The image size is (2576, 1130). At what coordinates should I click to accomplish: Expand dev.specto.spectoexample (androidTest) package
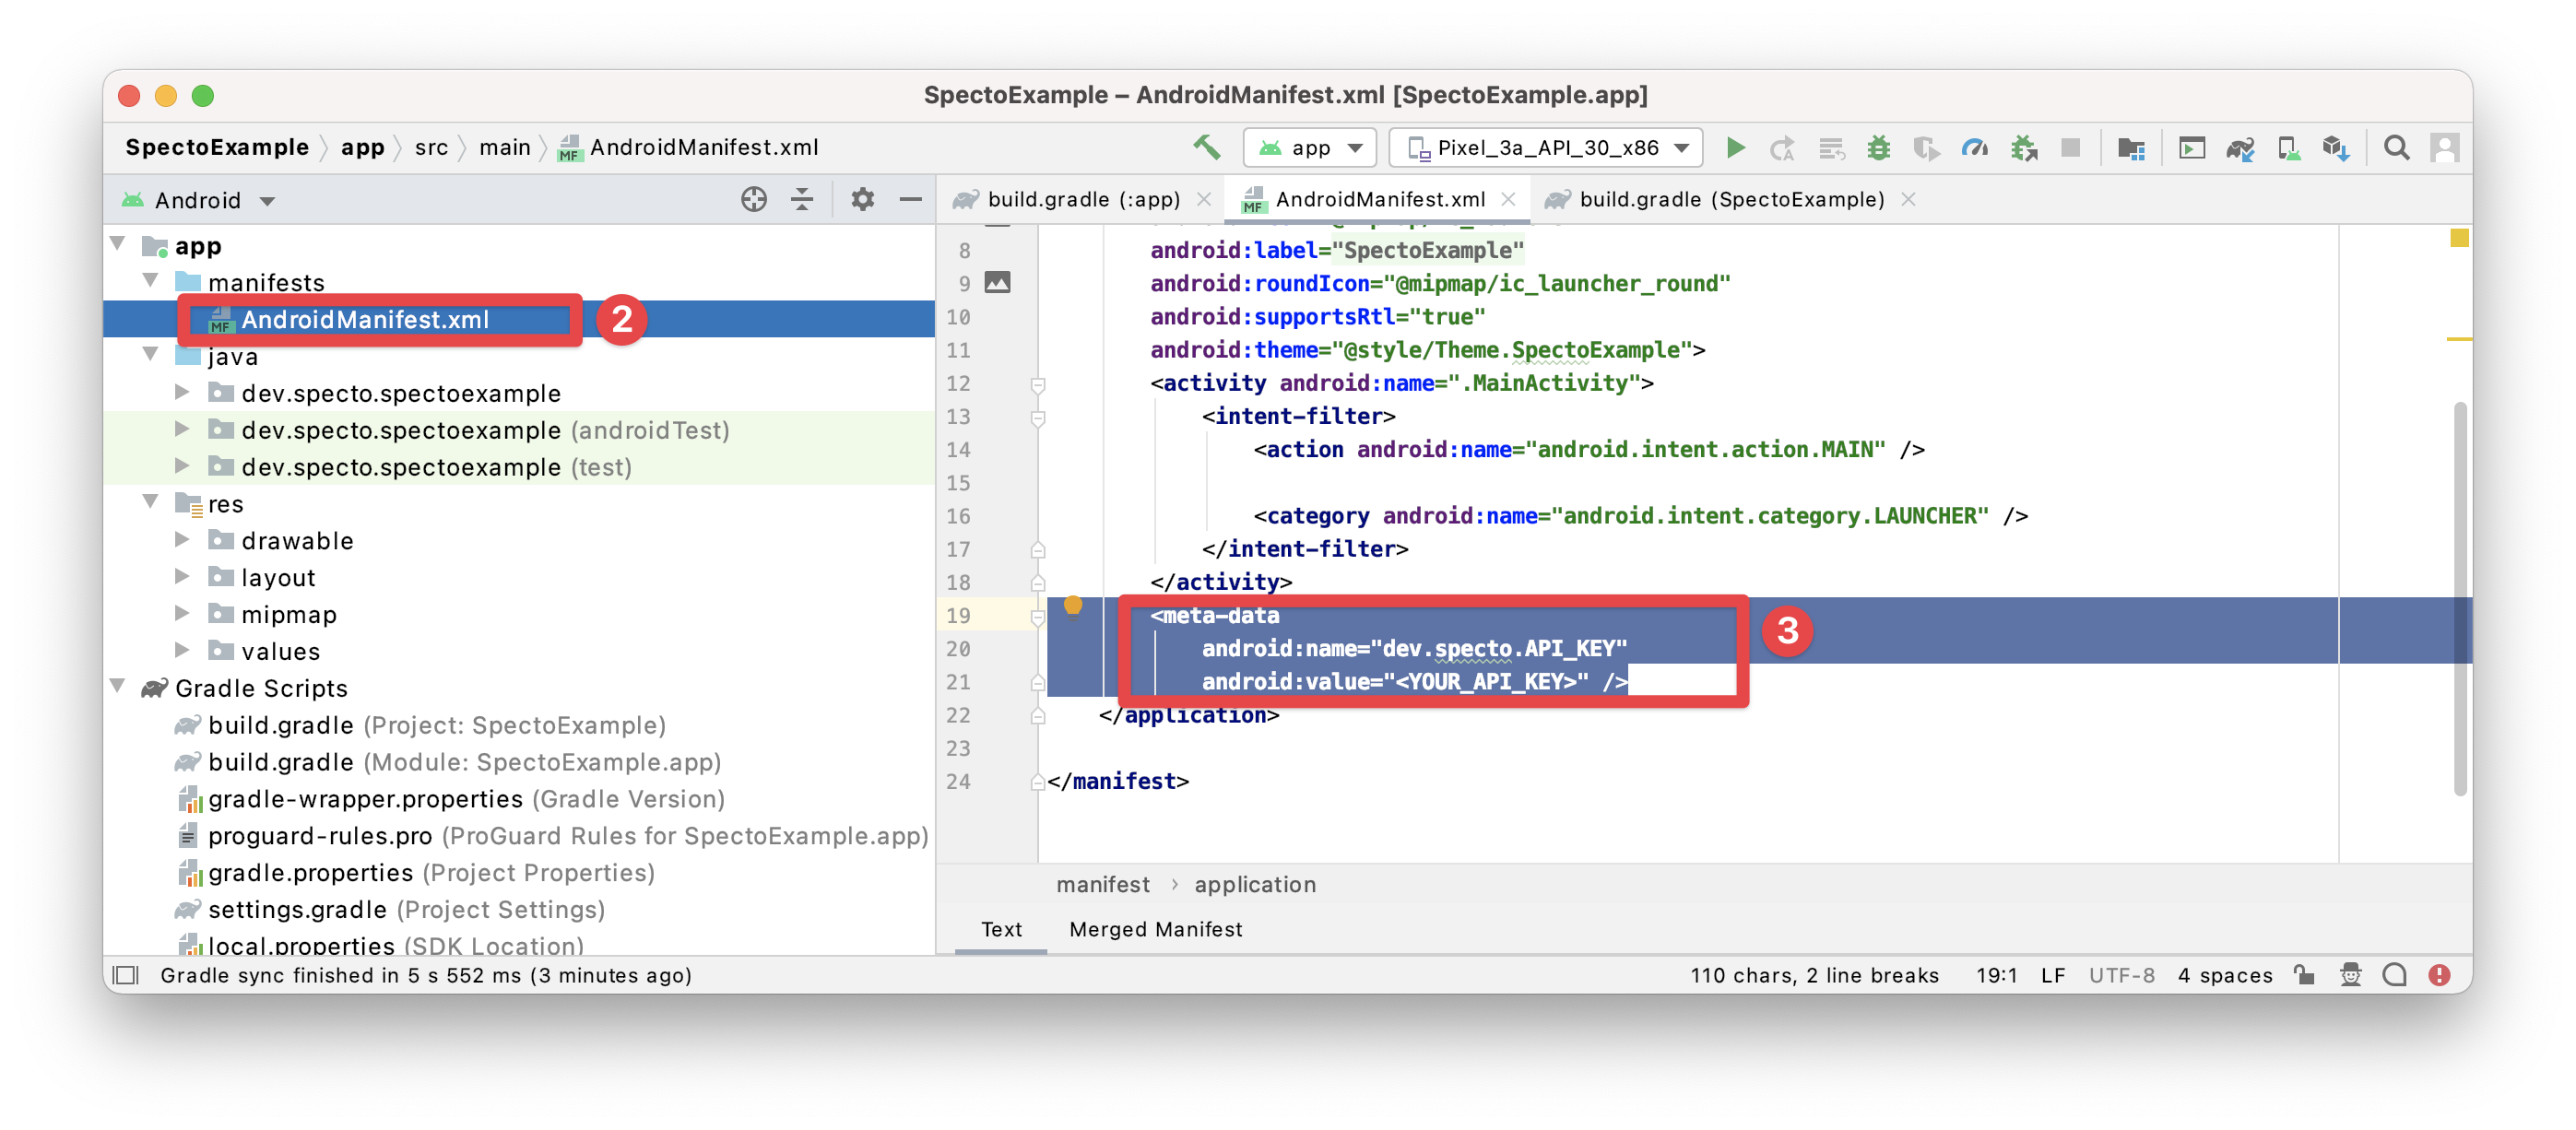click(182, 429)
